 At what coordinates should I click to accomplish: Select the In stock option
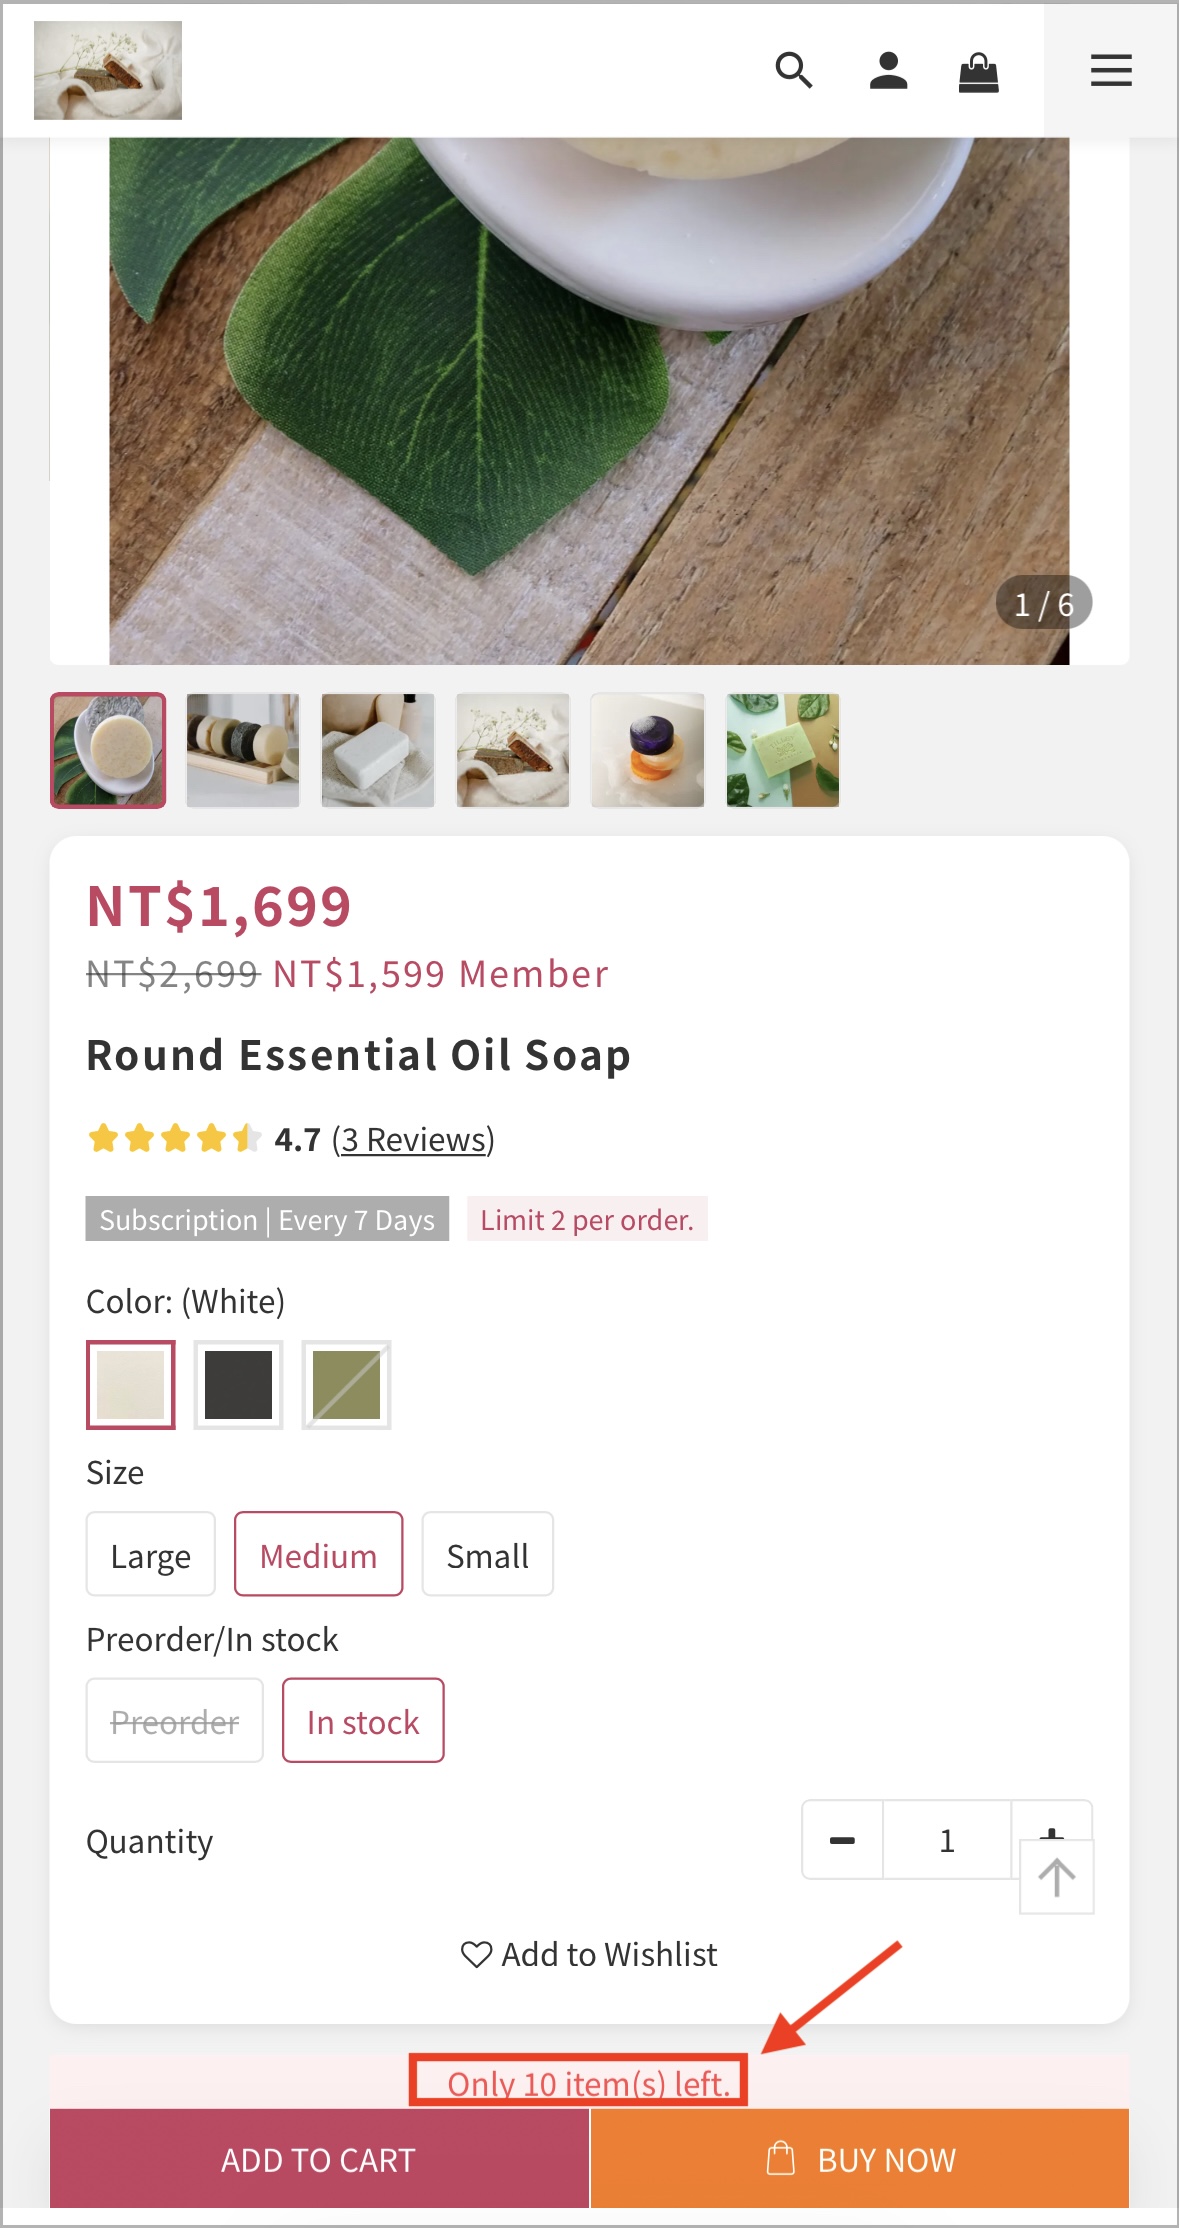[x=363, y=1720]
